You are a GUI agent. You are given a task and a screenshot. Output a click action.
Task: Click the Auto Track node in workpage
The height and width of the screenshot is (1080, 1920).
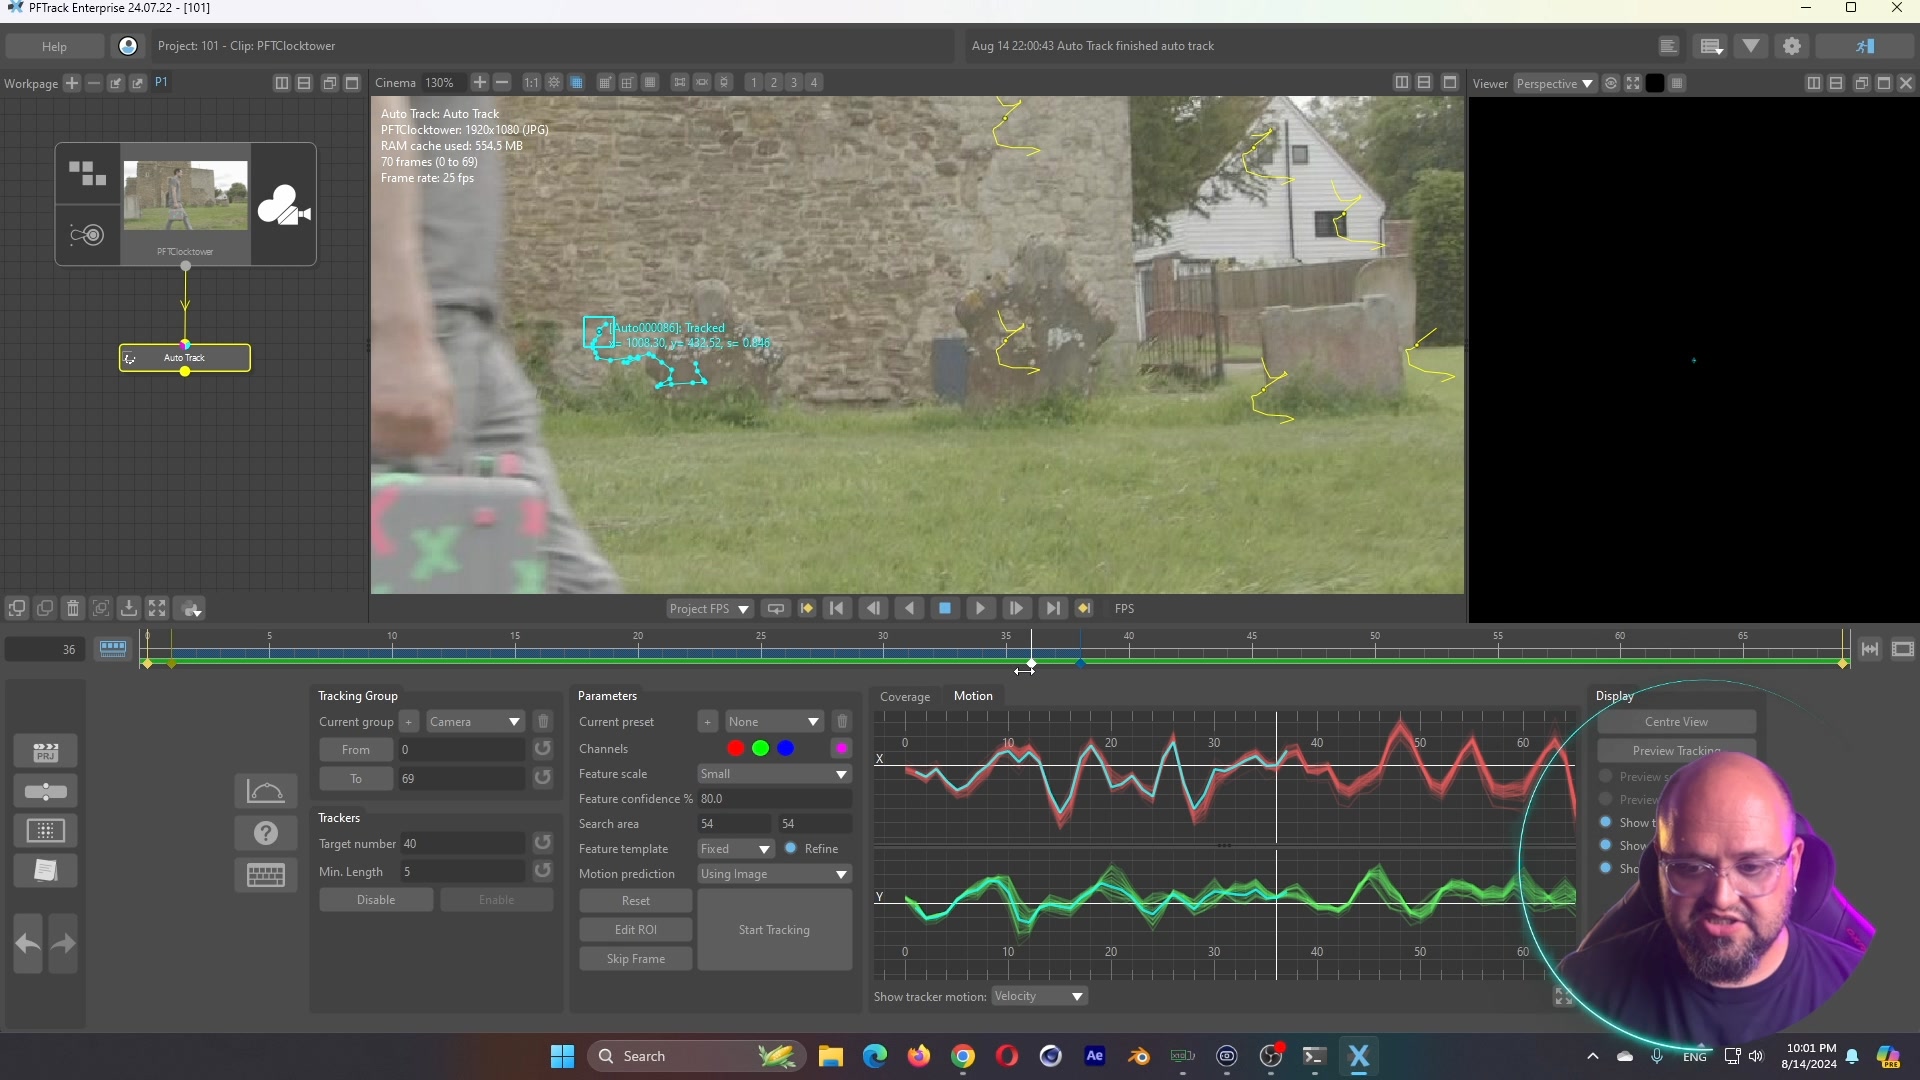pos(185,358)
